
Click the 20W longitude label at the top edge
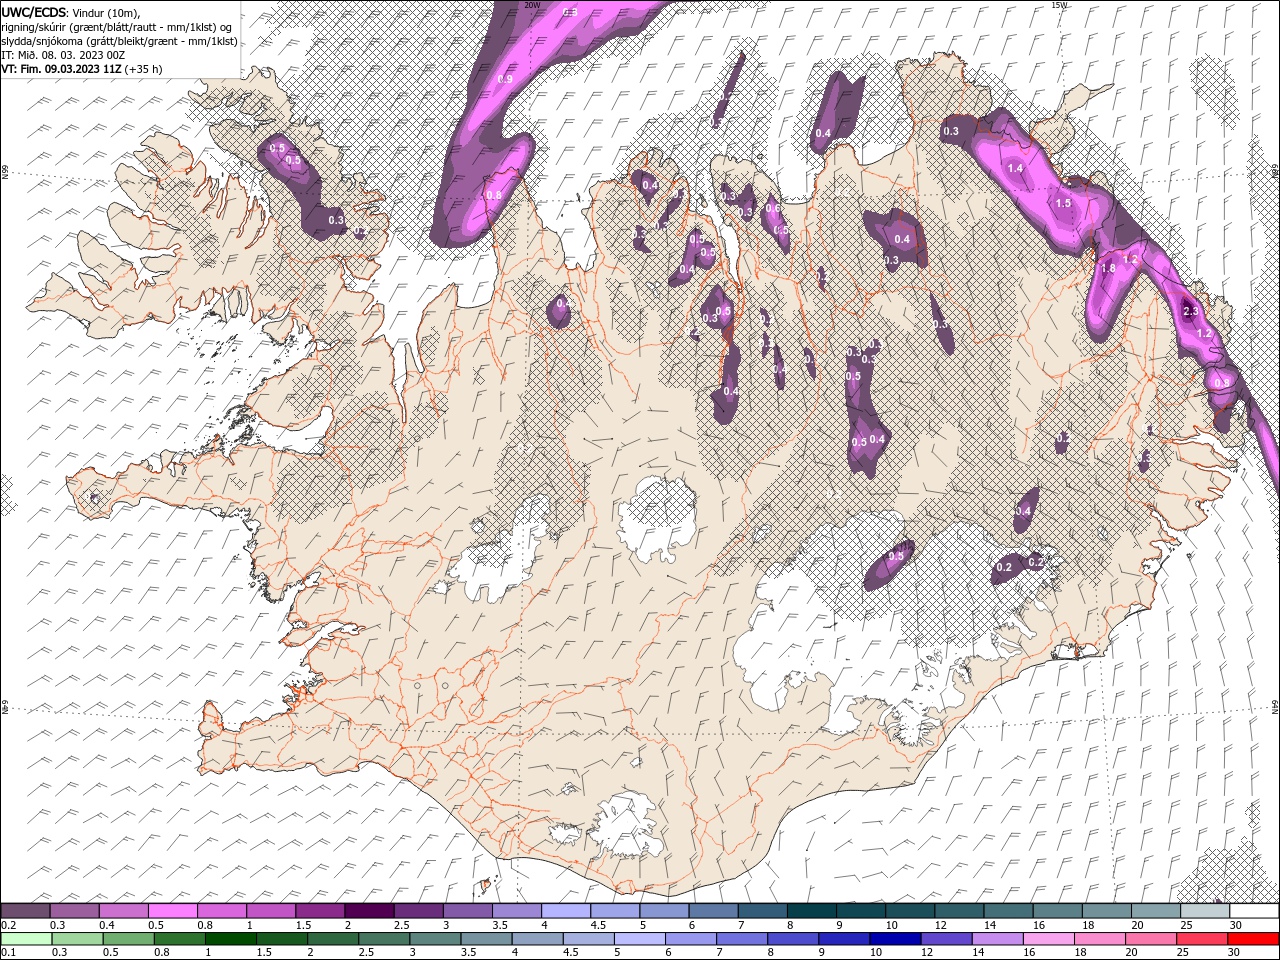click(x=531, y=5)
